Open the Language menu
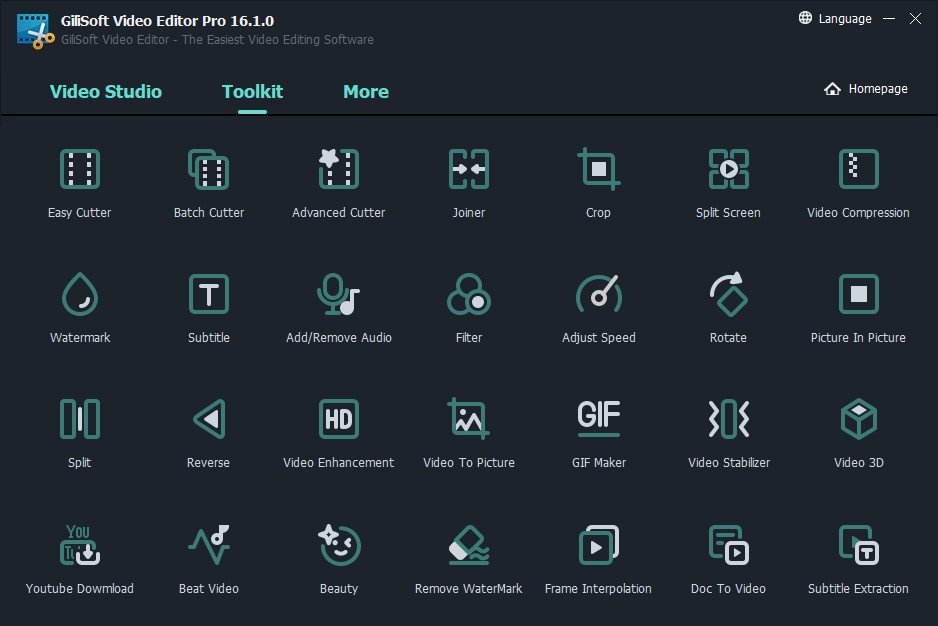The width and height of the screenshot is (938, 626). coord(835,19)
